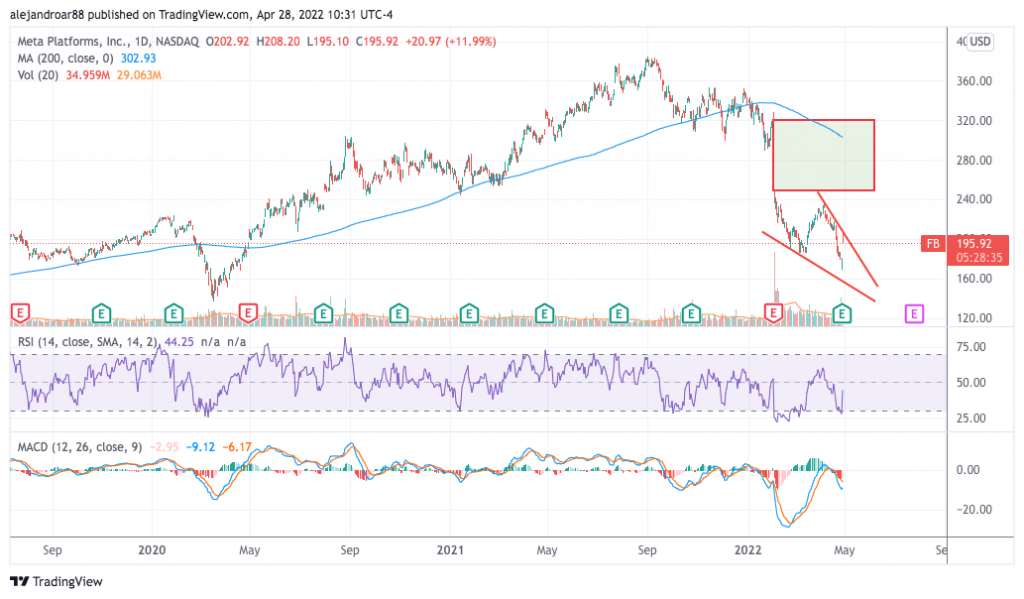The width and height of the screenshot is (1024, 599).
Task: Click the NASDAQ exchange name in the legend
Action: click(x=172, y=43)
